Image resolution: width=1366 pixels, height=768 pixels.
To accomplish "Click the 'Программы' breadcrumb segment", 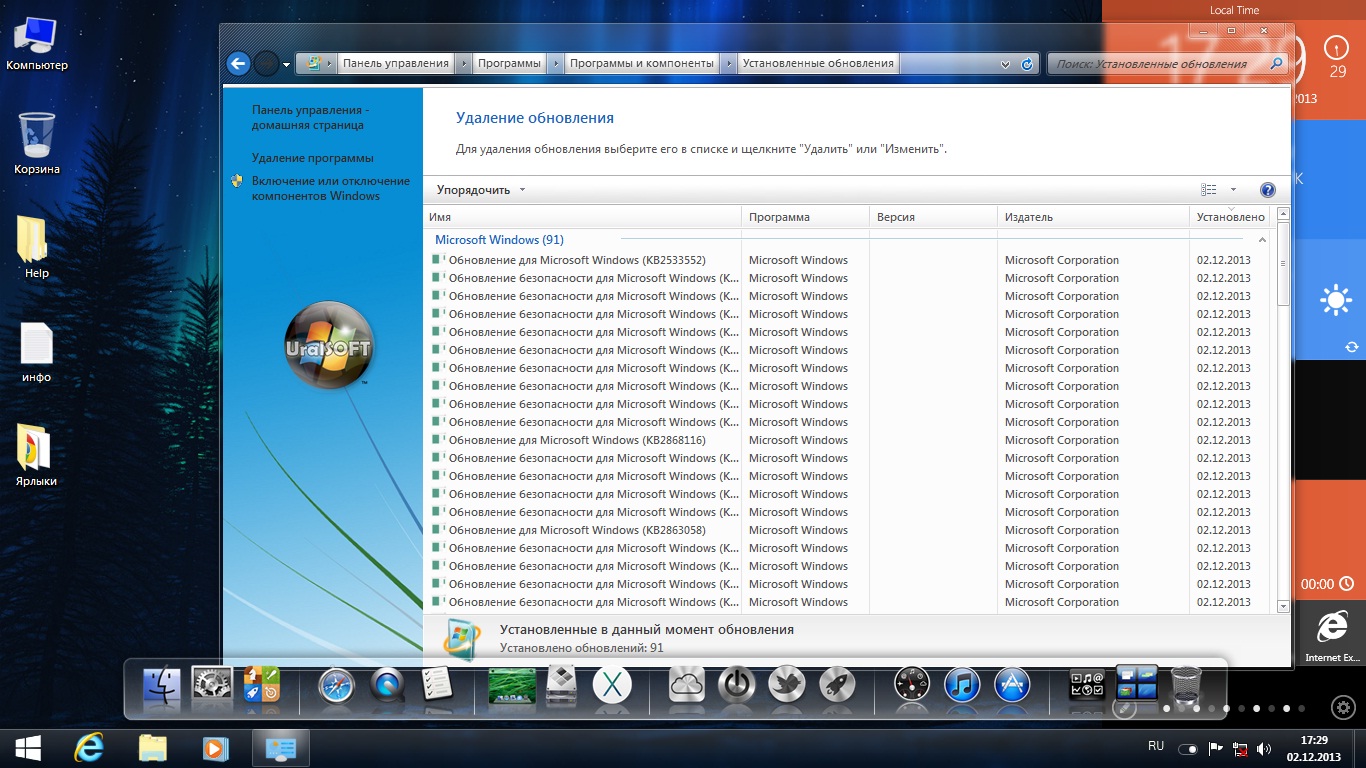I will point(509,63).
